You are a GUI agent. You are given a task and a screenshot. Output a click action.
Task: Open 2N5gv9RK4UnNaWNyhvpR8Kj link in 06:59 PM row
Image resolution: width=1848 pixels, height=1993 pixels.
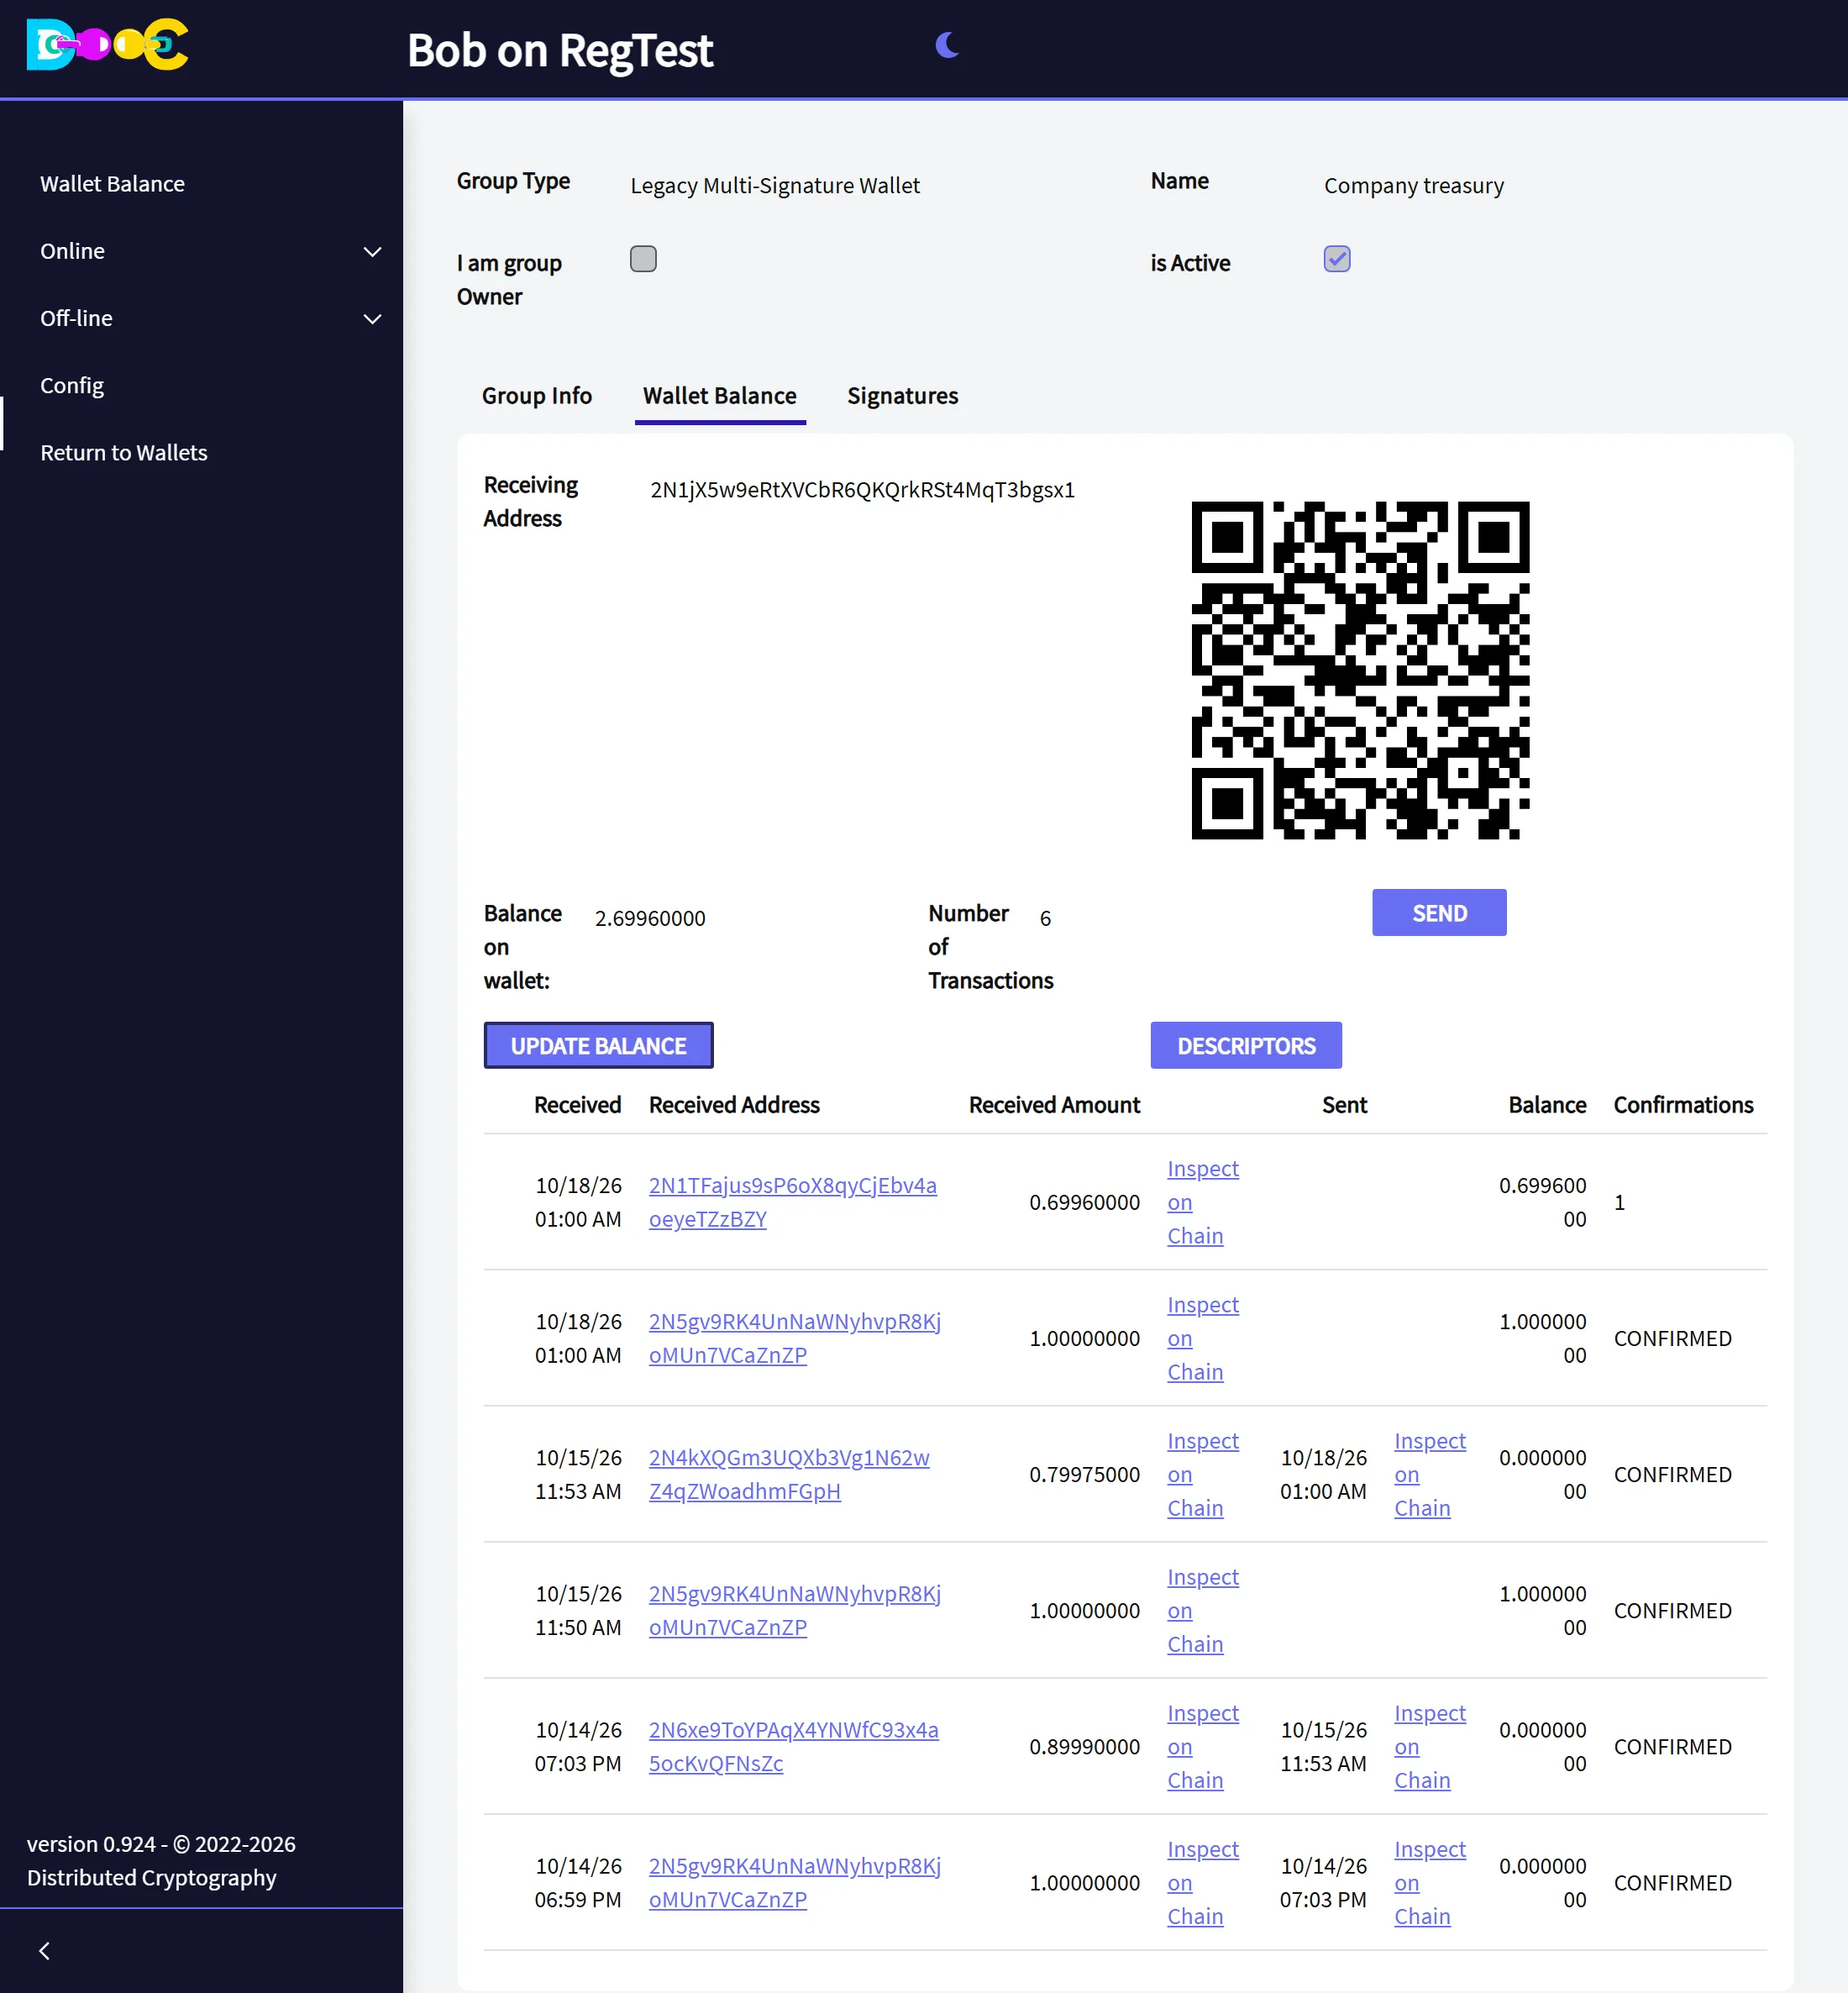(795, 1882)
